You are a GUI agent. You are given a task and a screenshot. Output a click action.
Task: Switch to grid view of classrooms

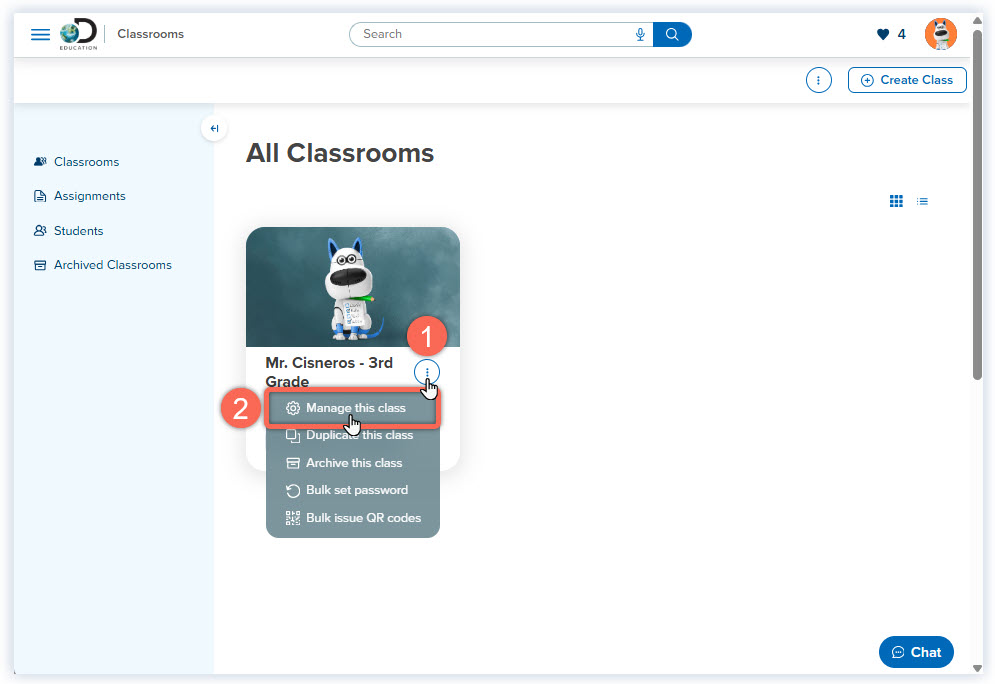pyautogui.click(x=896, y=200)
